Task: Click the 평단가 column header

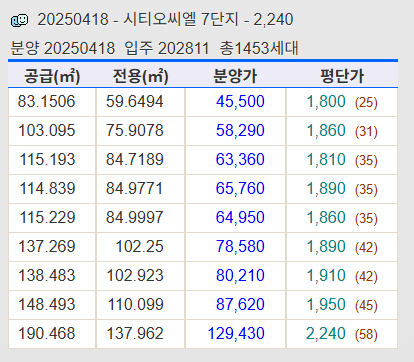Action: (x=342, y=76)
